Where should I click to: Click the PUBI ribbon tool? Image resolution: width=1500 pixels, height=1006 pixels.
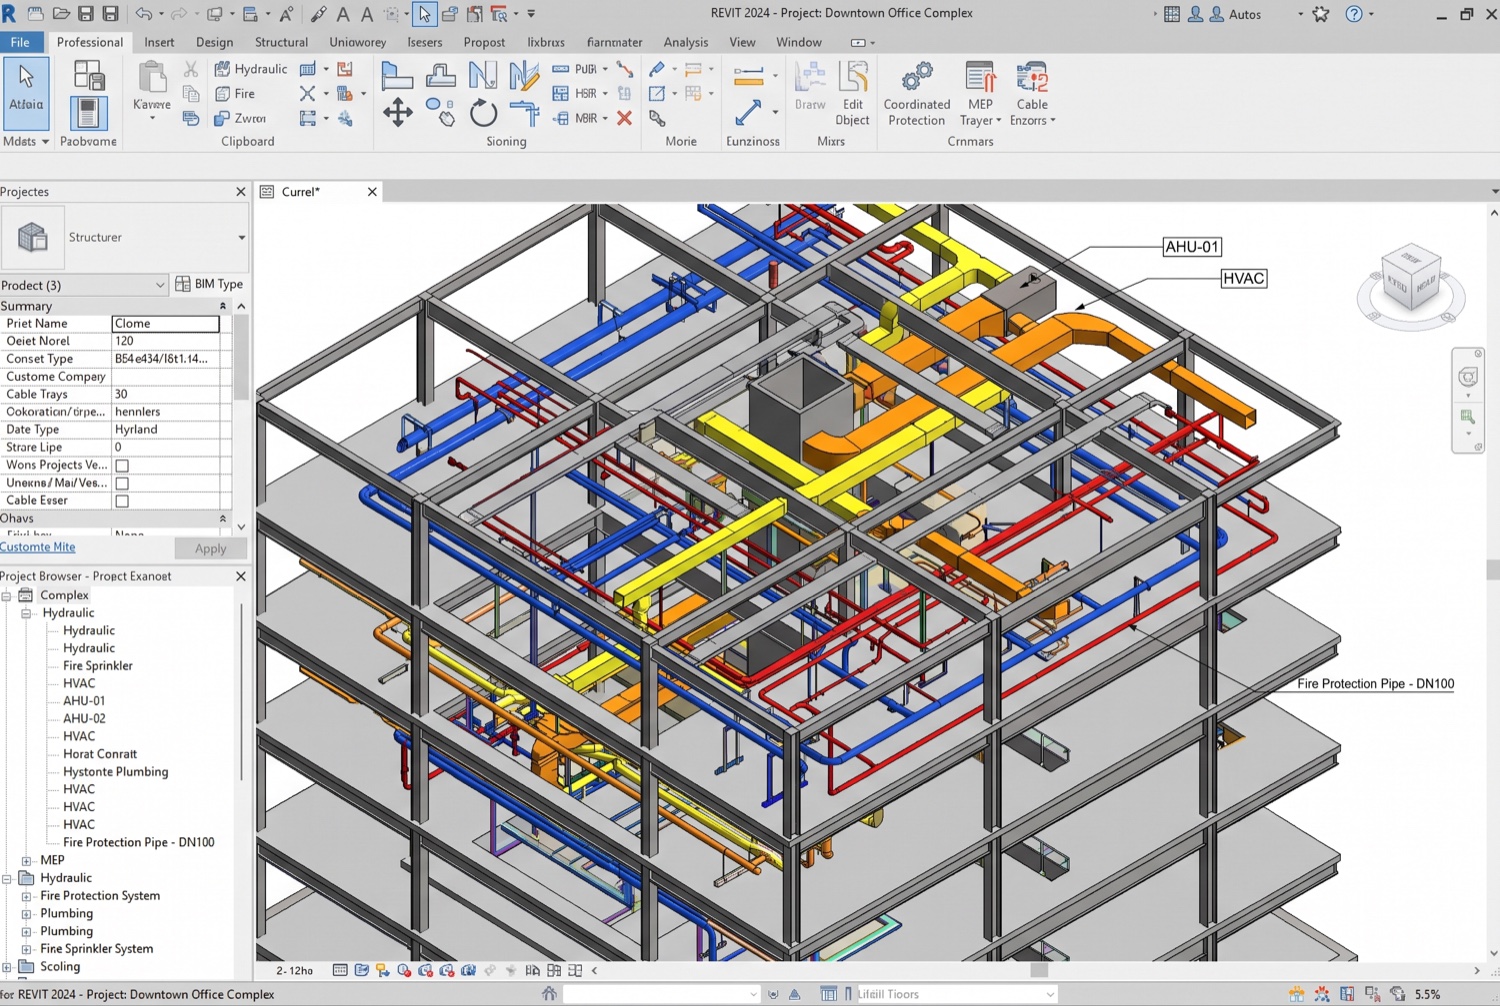[580, 69]
